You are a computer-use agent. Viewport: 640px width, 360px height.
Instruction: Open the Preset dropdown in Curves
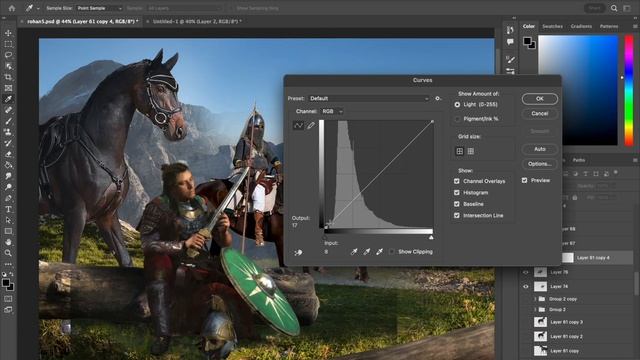369,98
